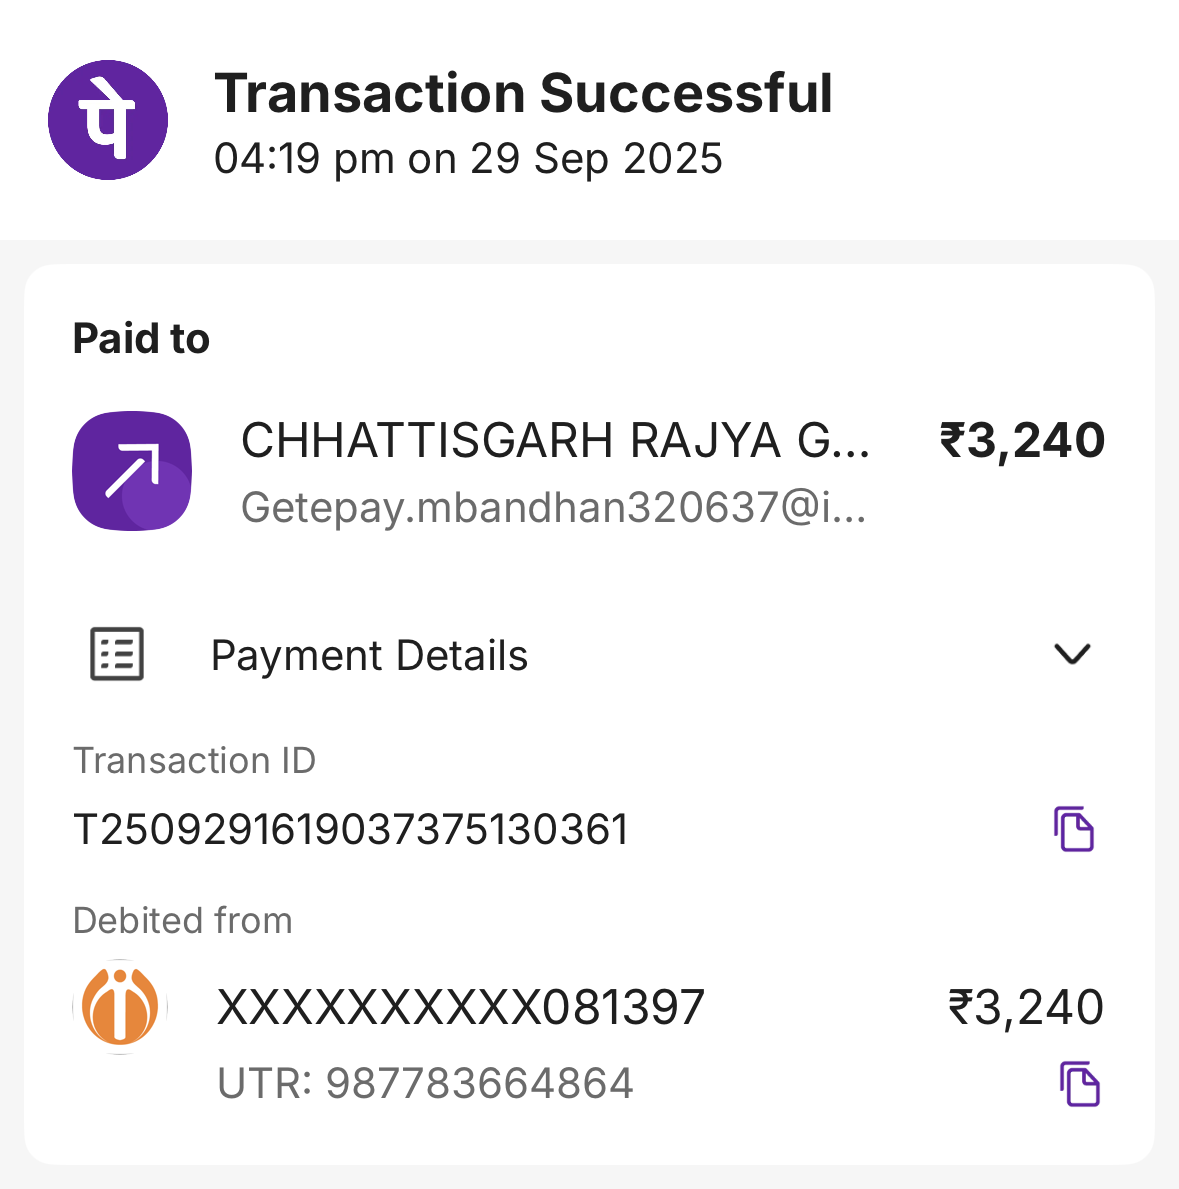Click the bold ₹3,240 paid amount

[x=1022, y=441]
